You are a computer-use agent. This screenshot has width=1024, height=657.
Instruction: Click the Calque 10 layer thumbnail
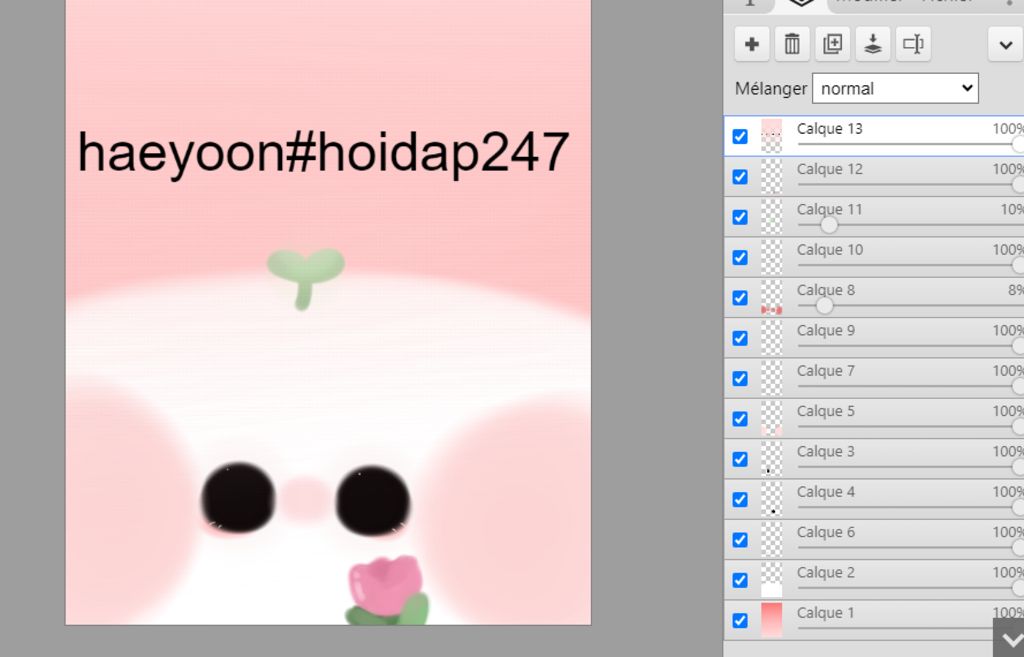pos(771,257)
